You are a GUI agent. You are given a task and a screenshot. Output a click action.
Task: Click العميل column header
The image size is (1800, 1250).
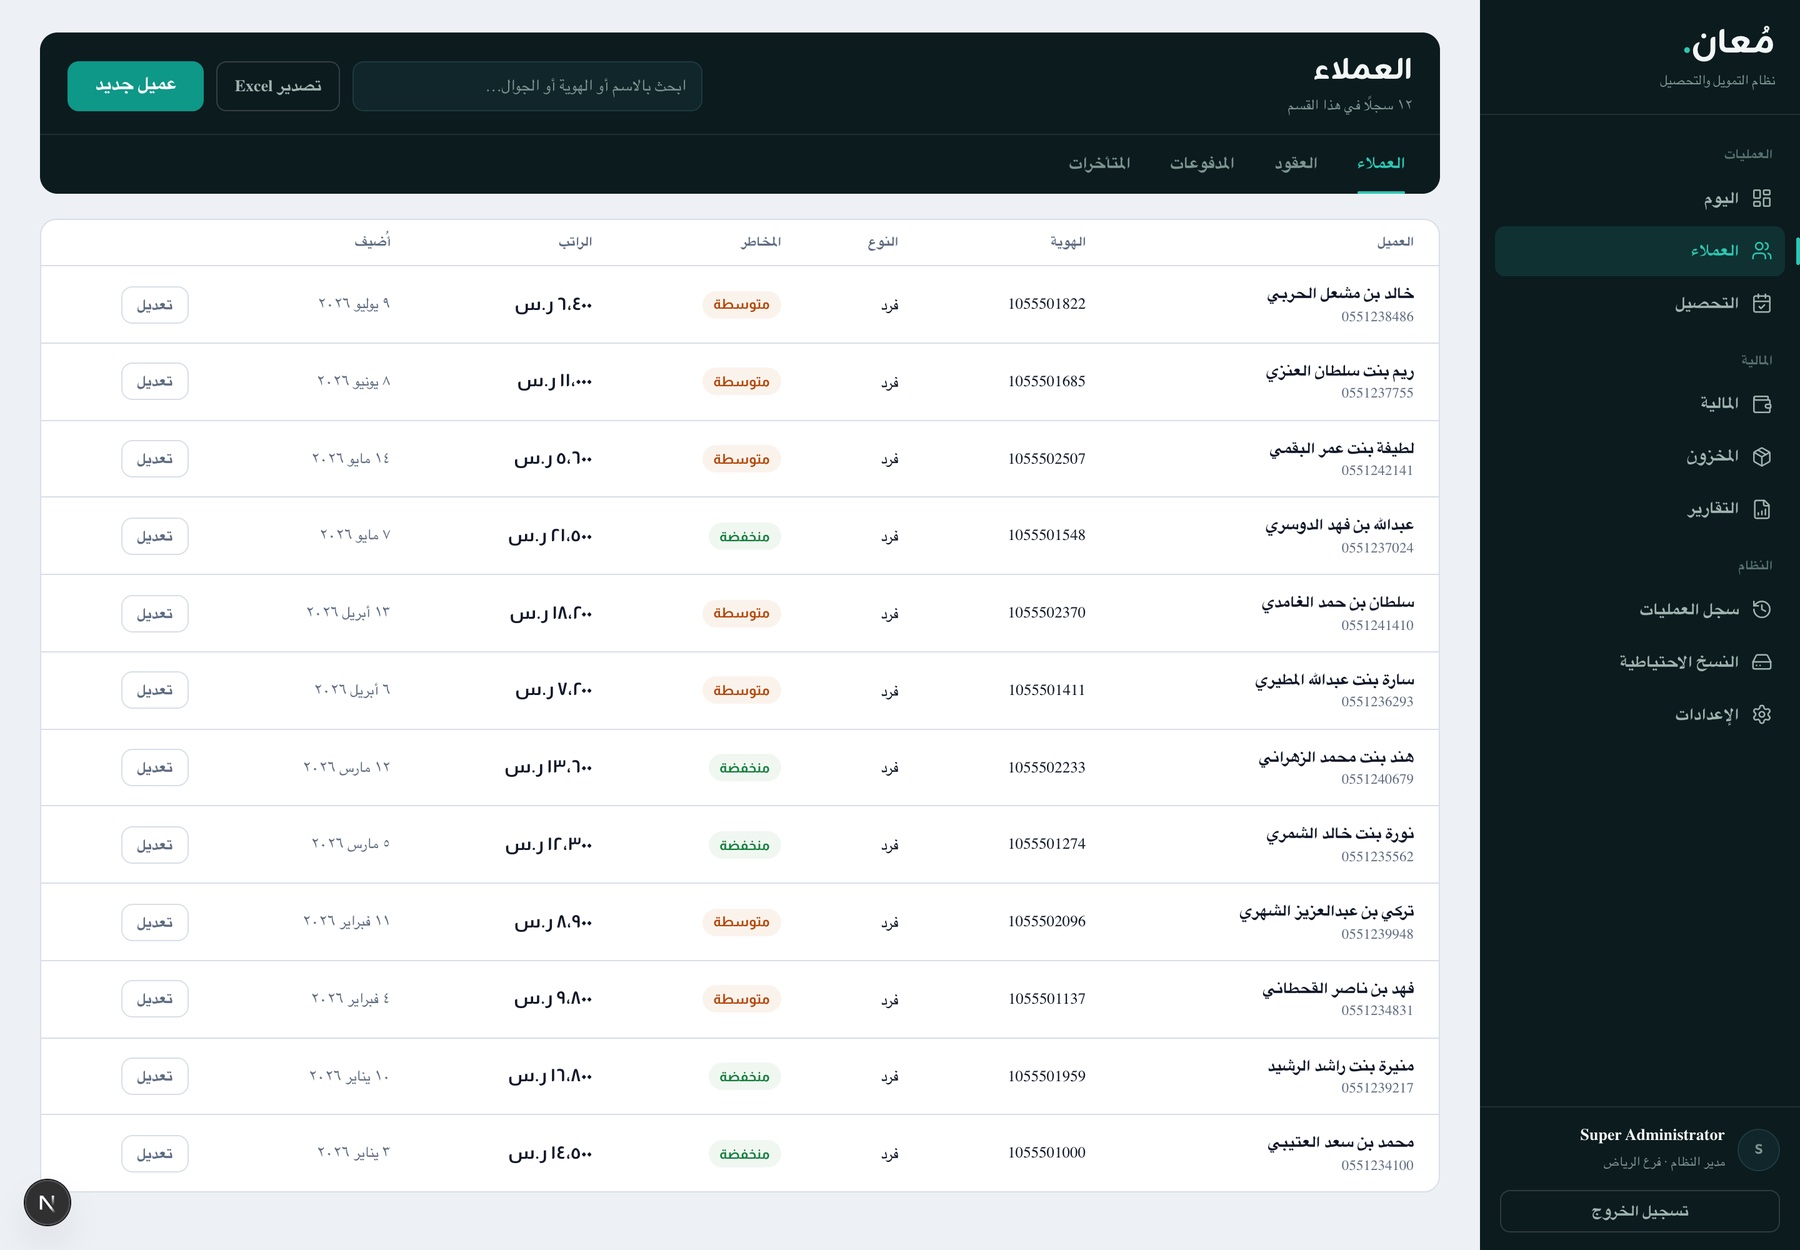(x=1395, y=242)
